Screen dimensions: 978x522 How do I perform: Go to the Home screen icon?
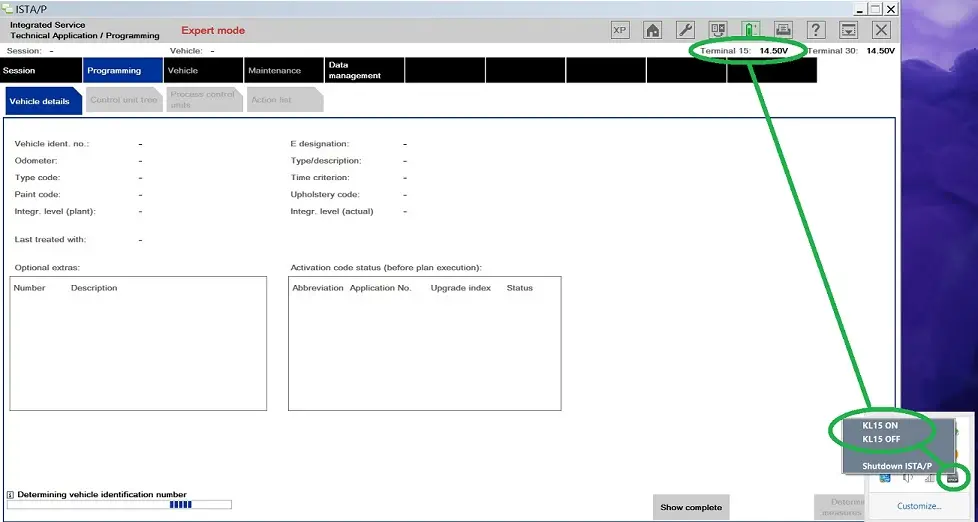click(653, 30)
